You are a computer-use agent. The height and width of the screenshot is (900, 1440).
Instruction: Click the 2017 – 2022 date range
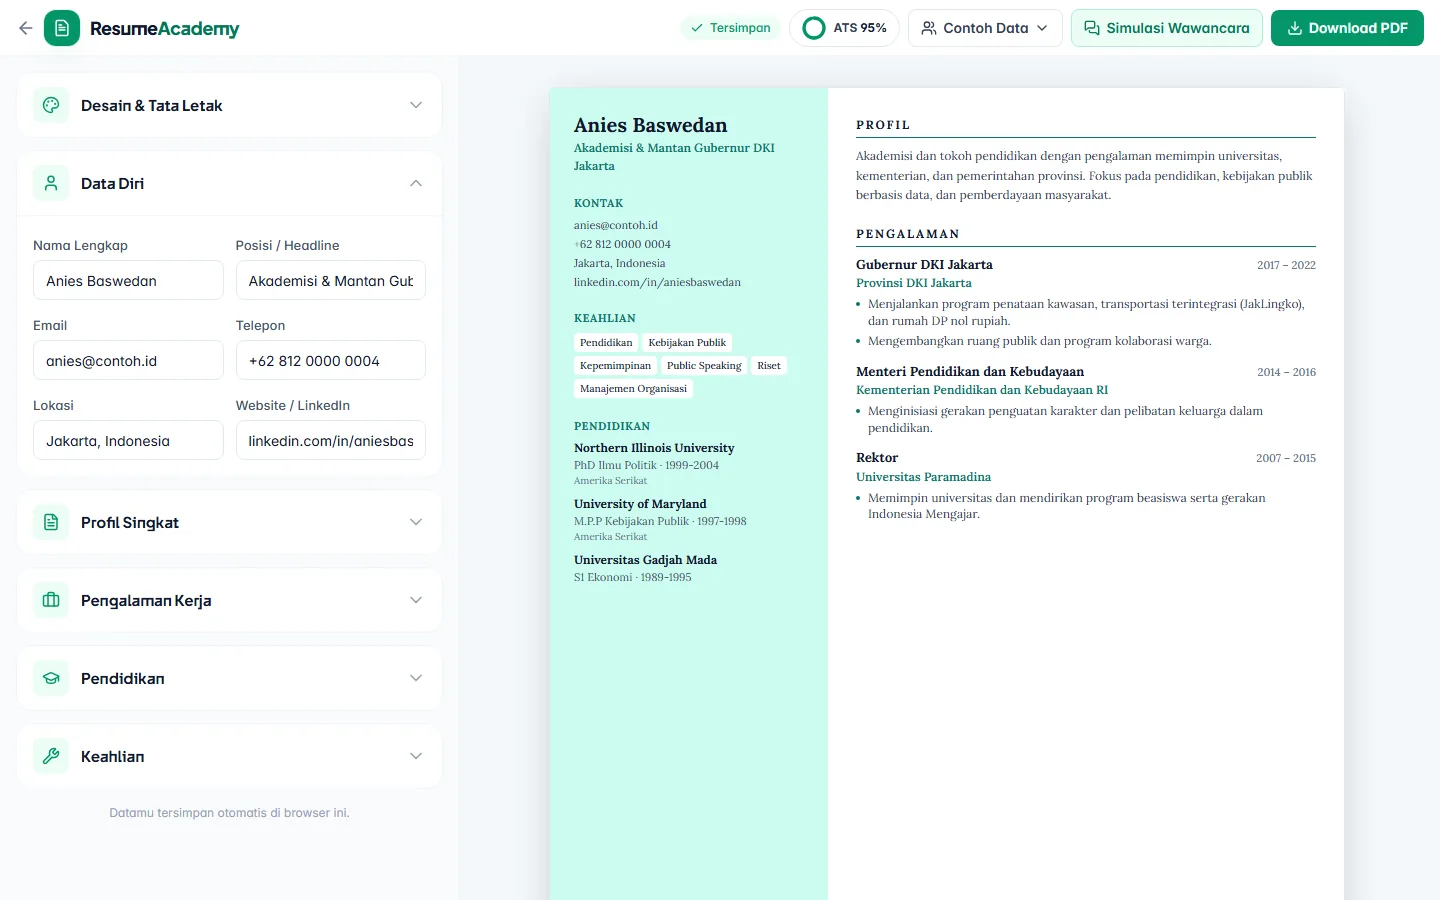[x=1286, y=265]
